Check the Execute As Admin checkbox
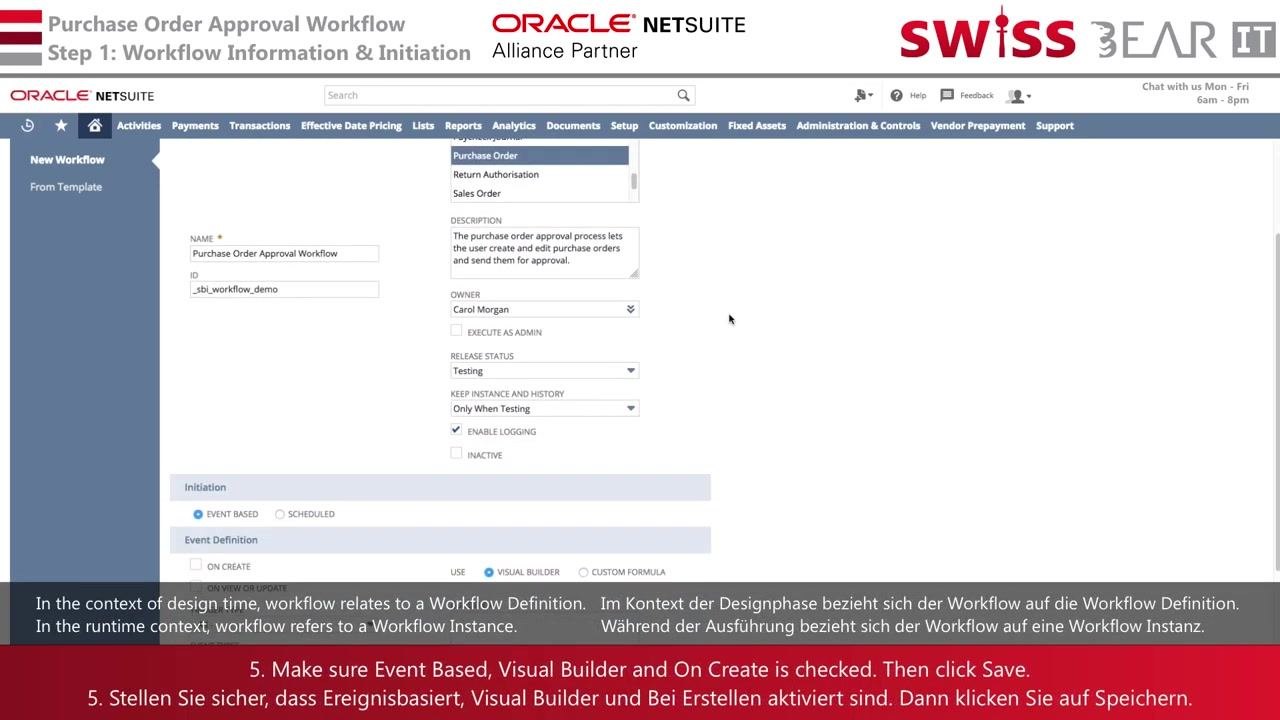This screenshot has width=1280, height=720. pos(456,331)
